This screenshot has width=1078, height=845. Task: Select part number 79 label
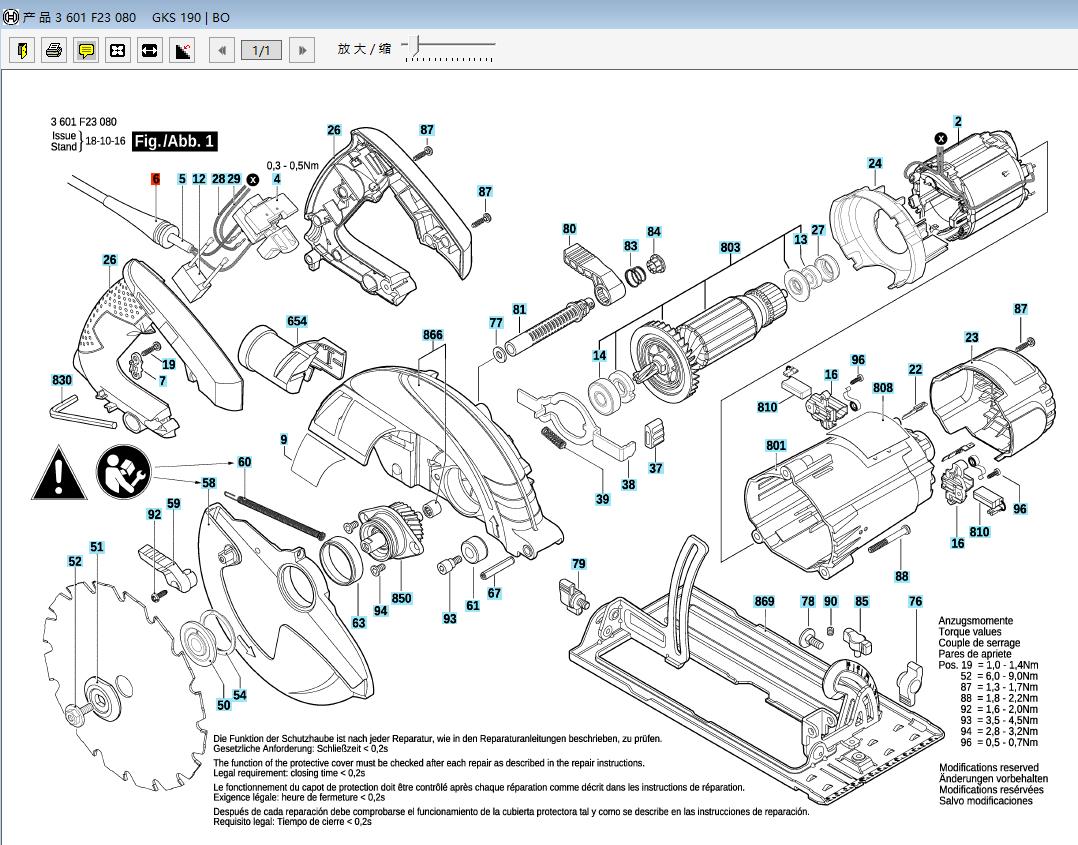(579, 564)
